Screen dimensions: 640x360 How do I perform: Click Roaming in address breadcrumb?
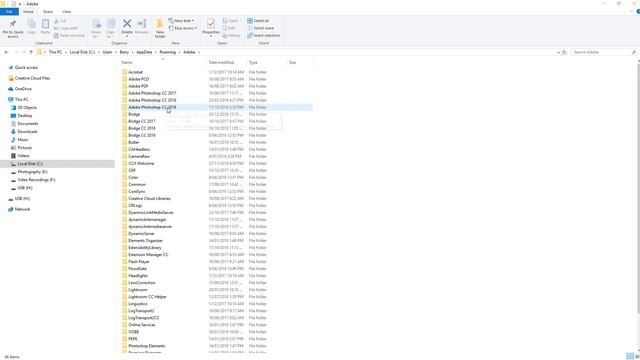(167, 52)
